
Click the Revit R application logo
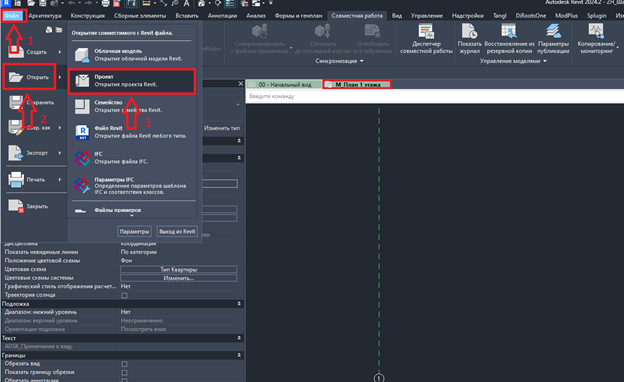point(6,3)
